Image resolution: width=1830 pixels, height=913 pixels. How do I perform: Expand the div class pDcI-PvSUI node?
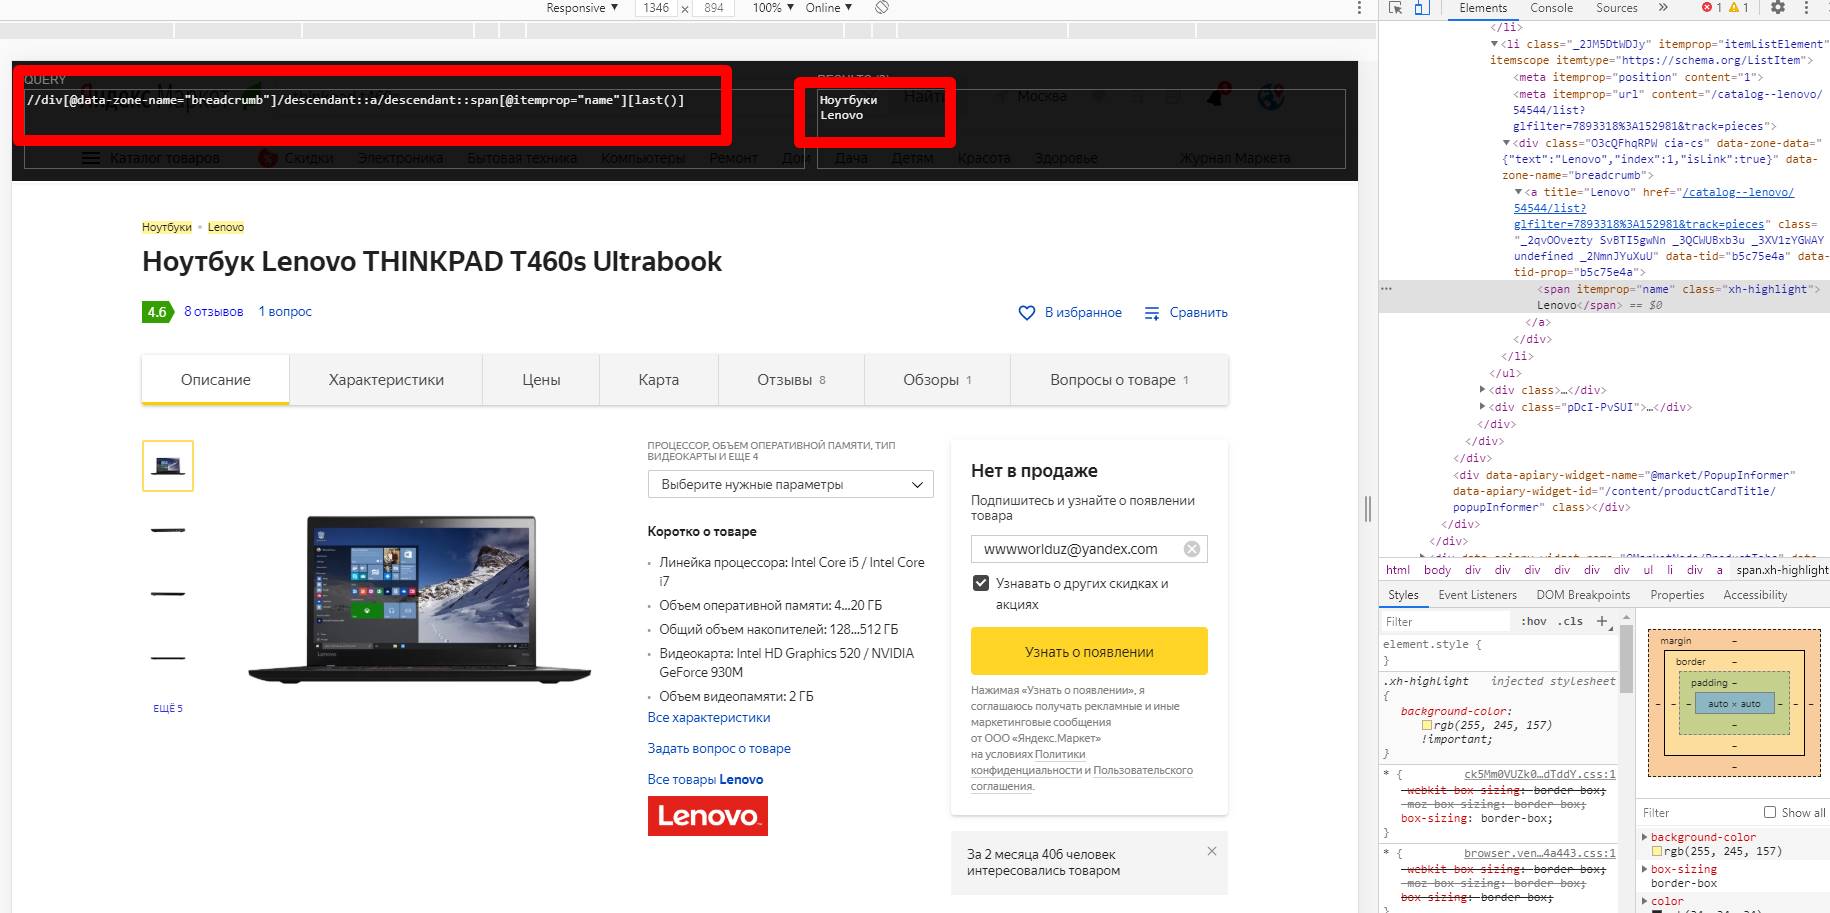tap(1483, 407)
